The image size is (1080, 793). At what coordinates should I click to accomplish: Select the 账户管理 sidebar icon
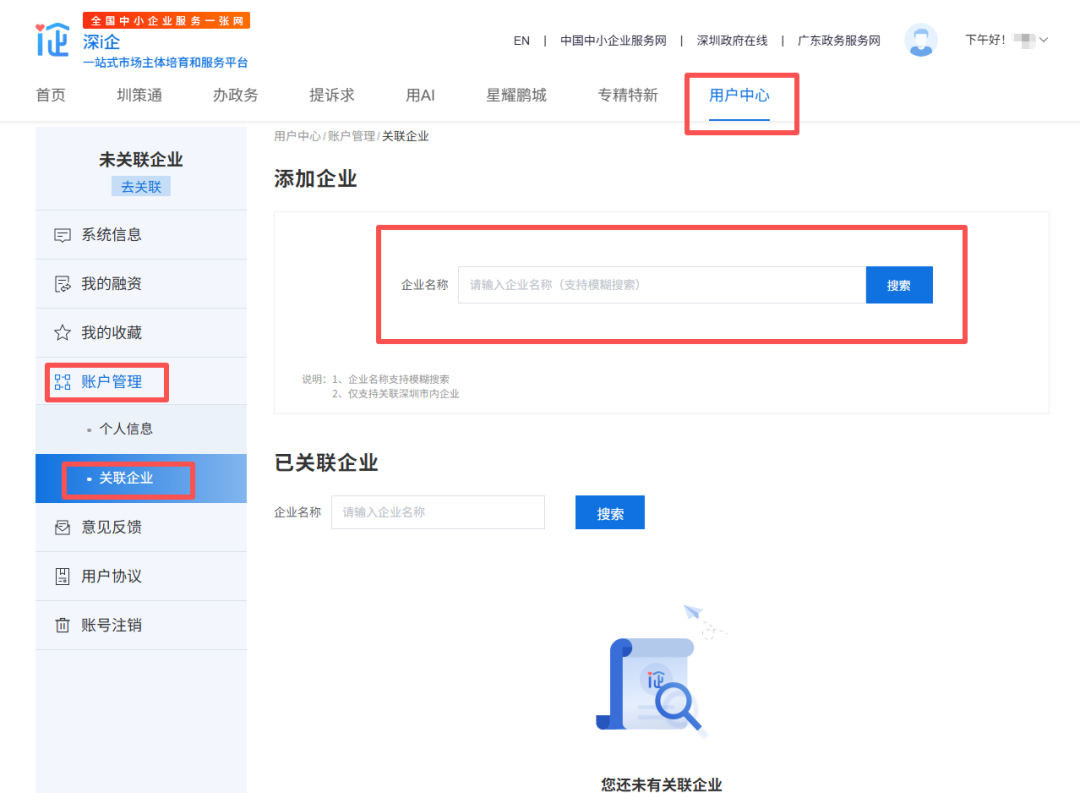[x=62, y=381]
